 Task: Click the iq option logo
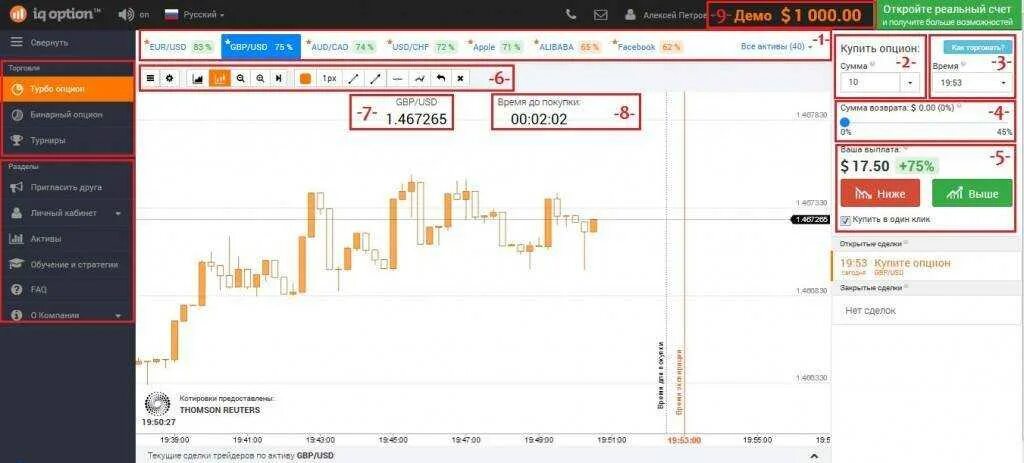coord(56,13)
